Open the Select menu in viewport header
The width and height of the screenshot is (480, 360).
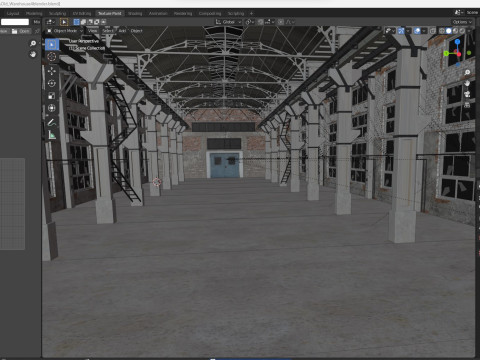tap(108, 31)
